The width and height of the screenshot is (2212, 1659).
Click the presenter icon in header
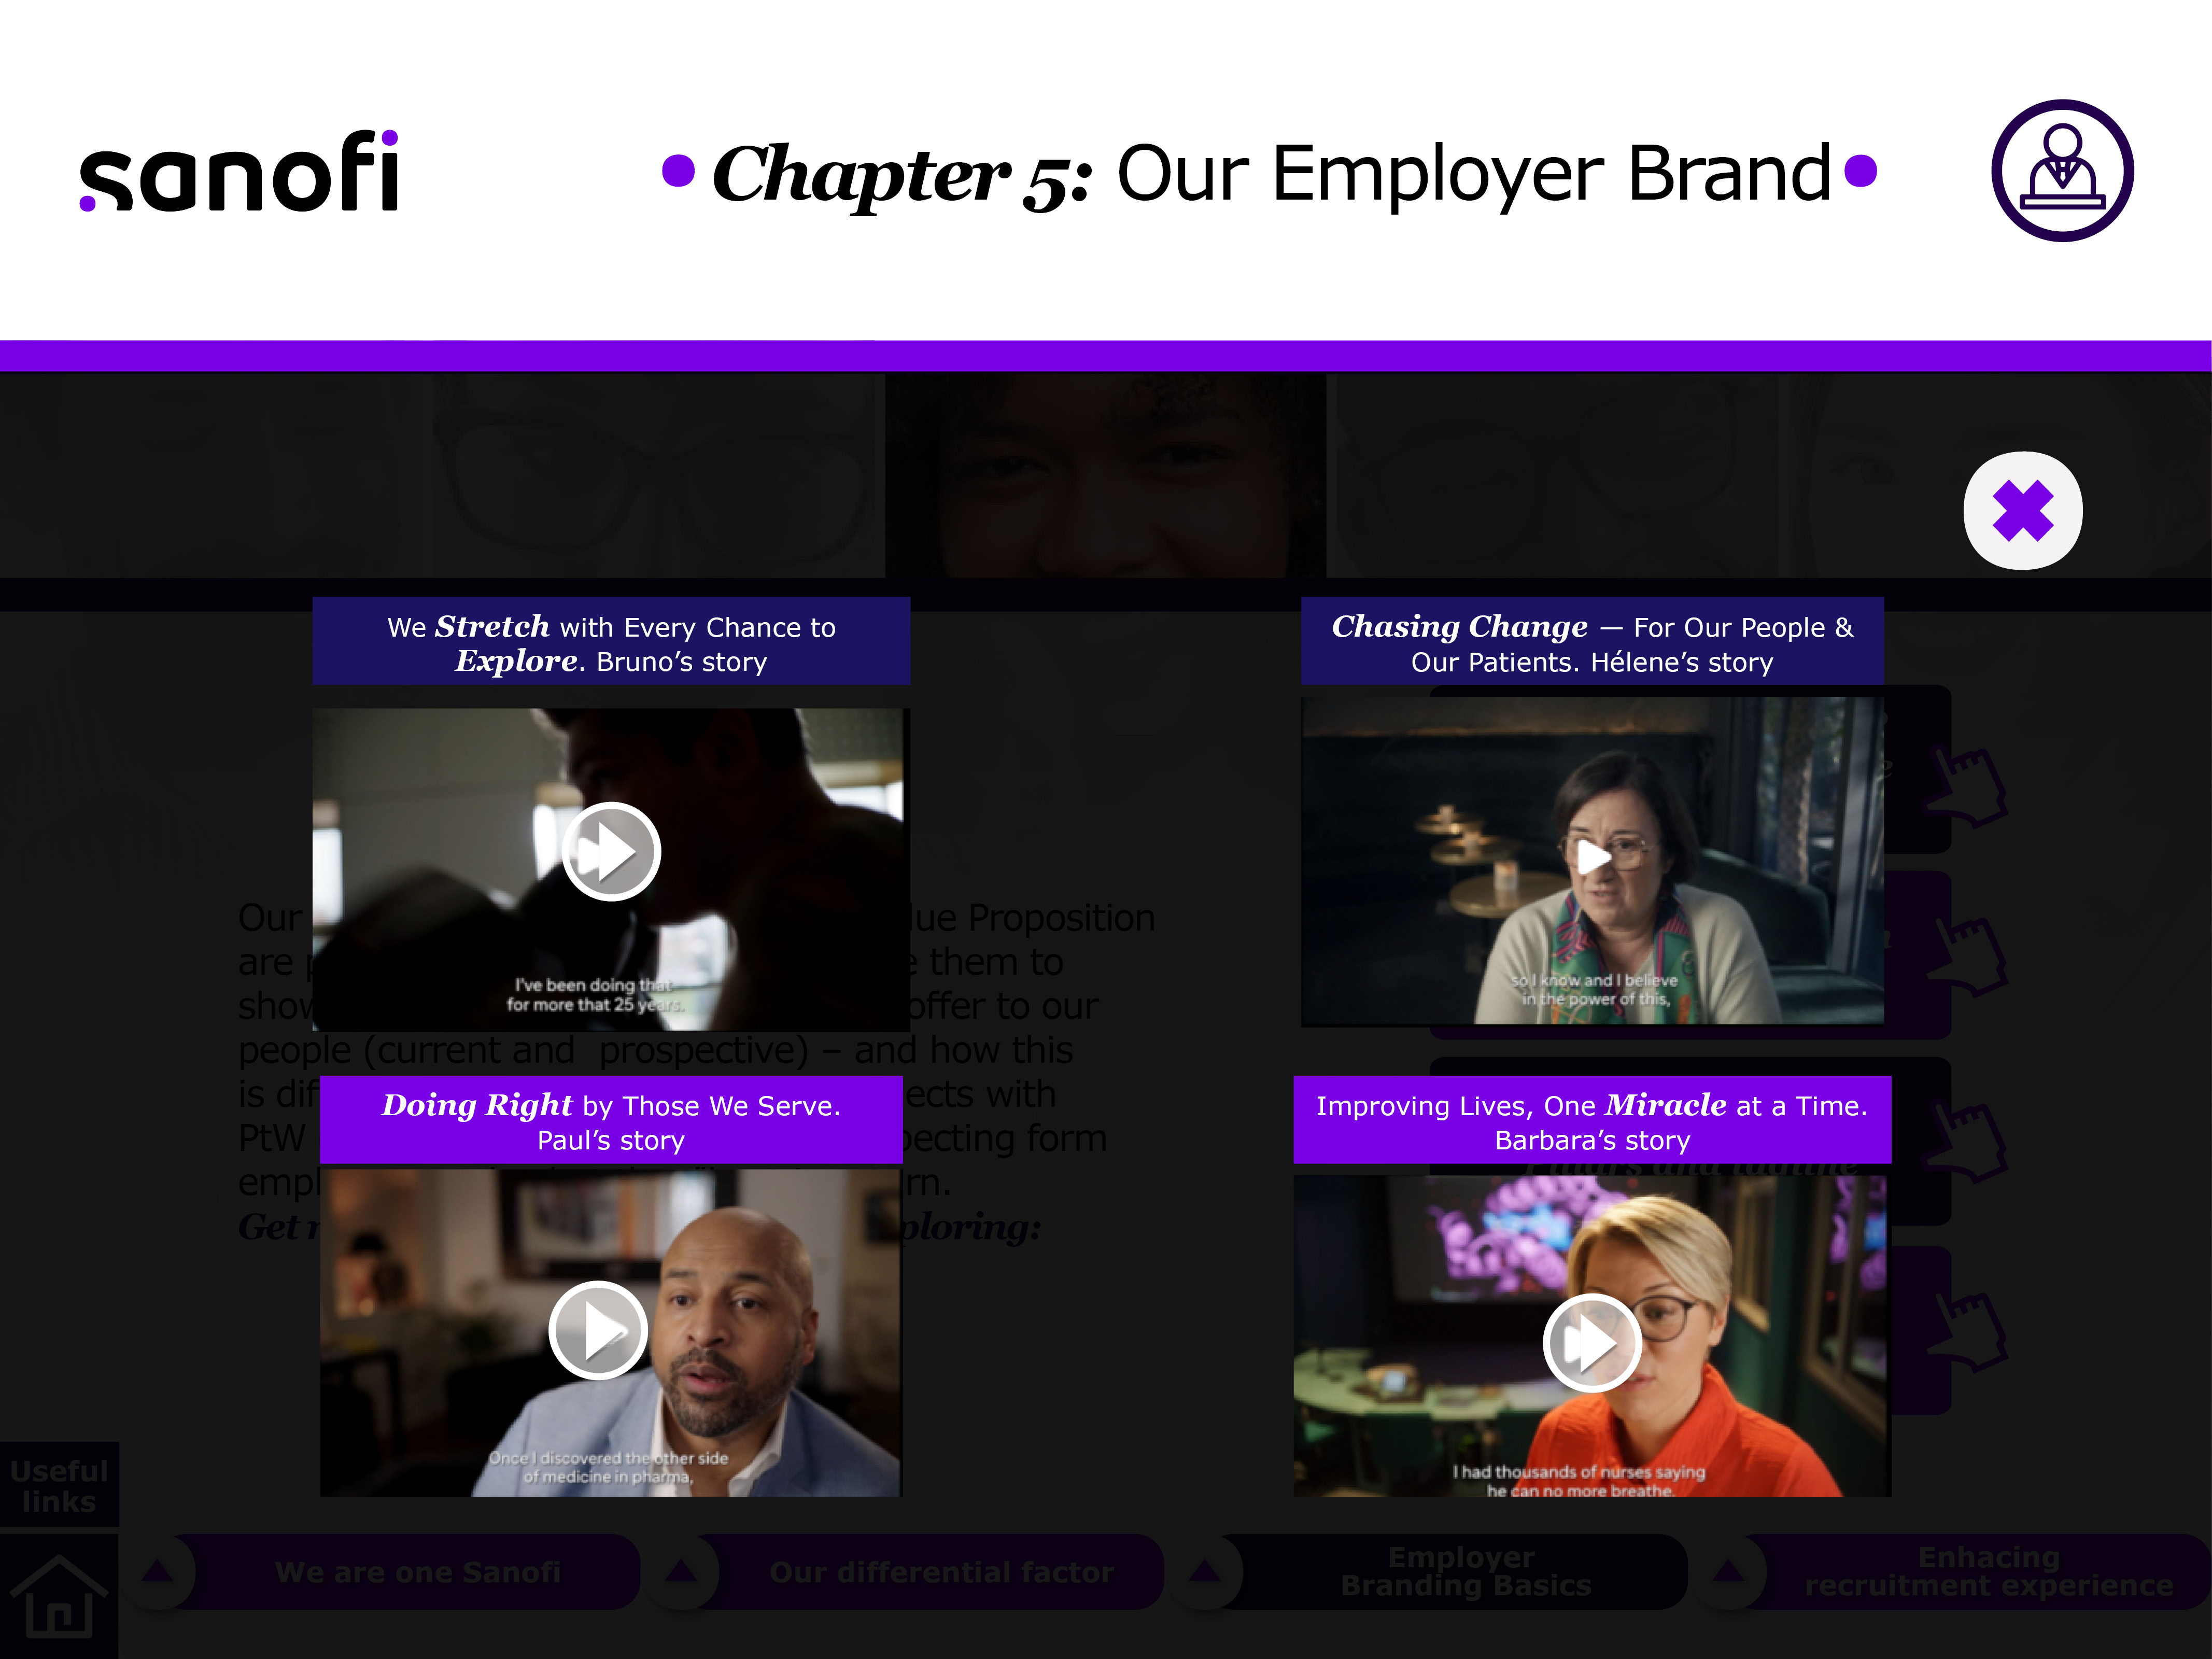[2062, 171]
